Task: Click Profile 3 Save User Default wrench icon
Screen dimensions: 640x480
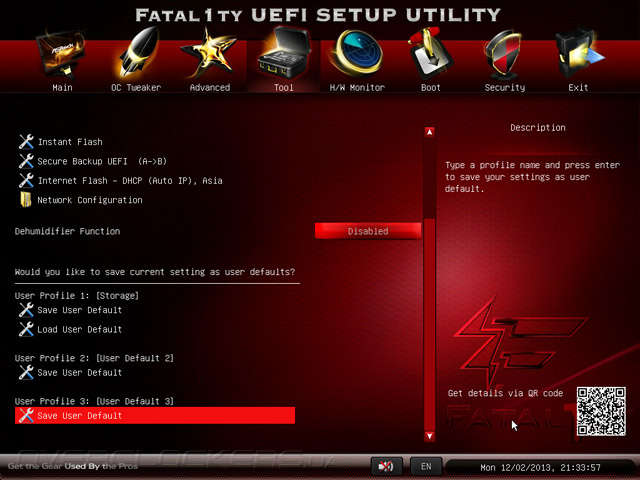Action: (x=26, y=416)
